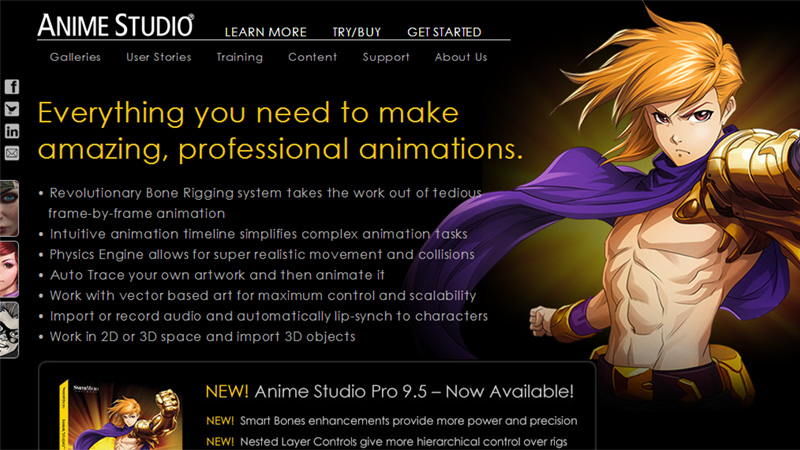Image resolution: width=800 pixels, height=450 pixels.
Task: Open the User Stories page
Action: [159, 57]
